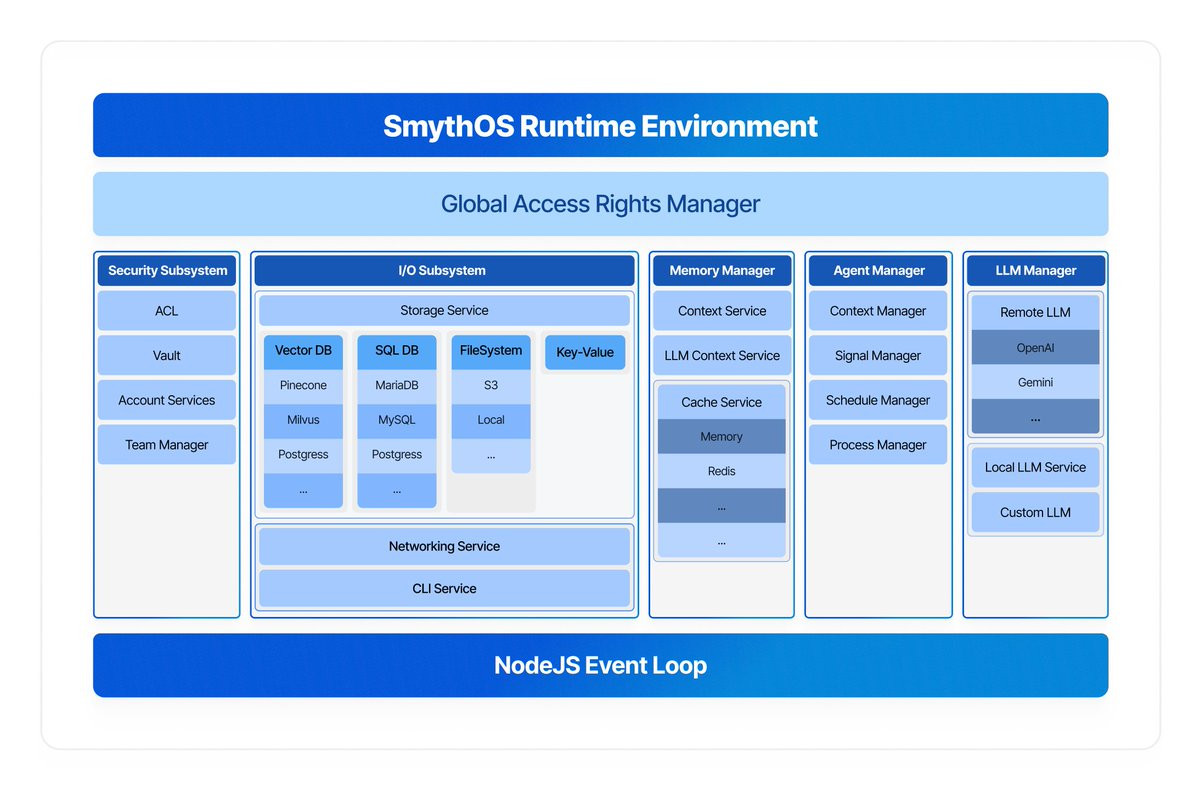This screenshot has width=1200, height=797.
Task: Click the NodeJS Event Loop banner
Action: tap(600, 665)
